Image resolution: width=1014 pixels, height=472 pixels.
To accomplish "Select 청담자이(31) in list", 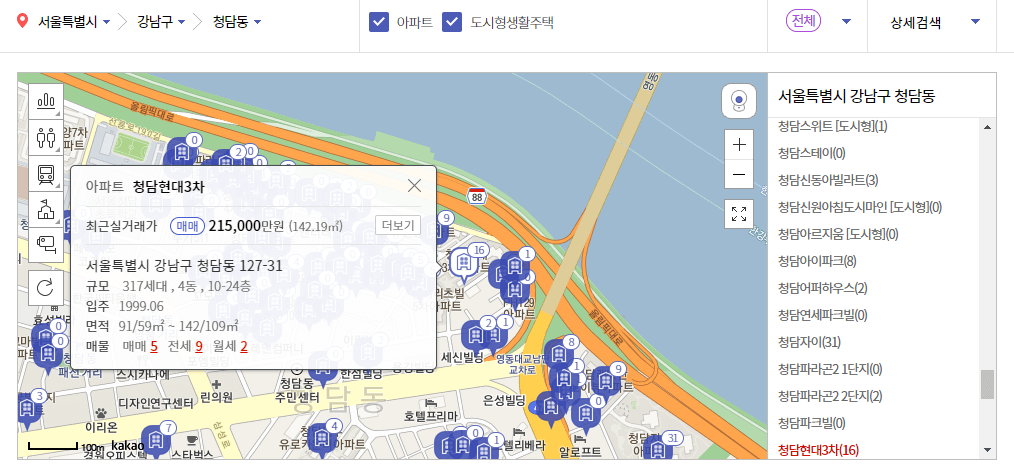I will [x=809, y=341].
